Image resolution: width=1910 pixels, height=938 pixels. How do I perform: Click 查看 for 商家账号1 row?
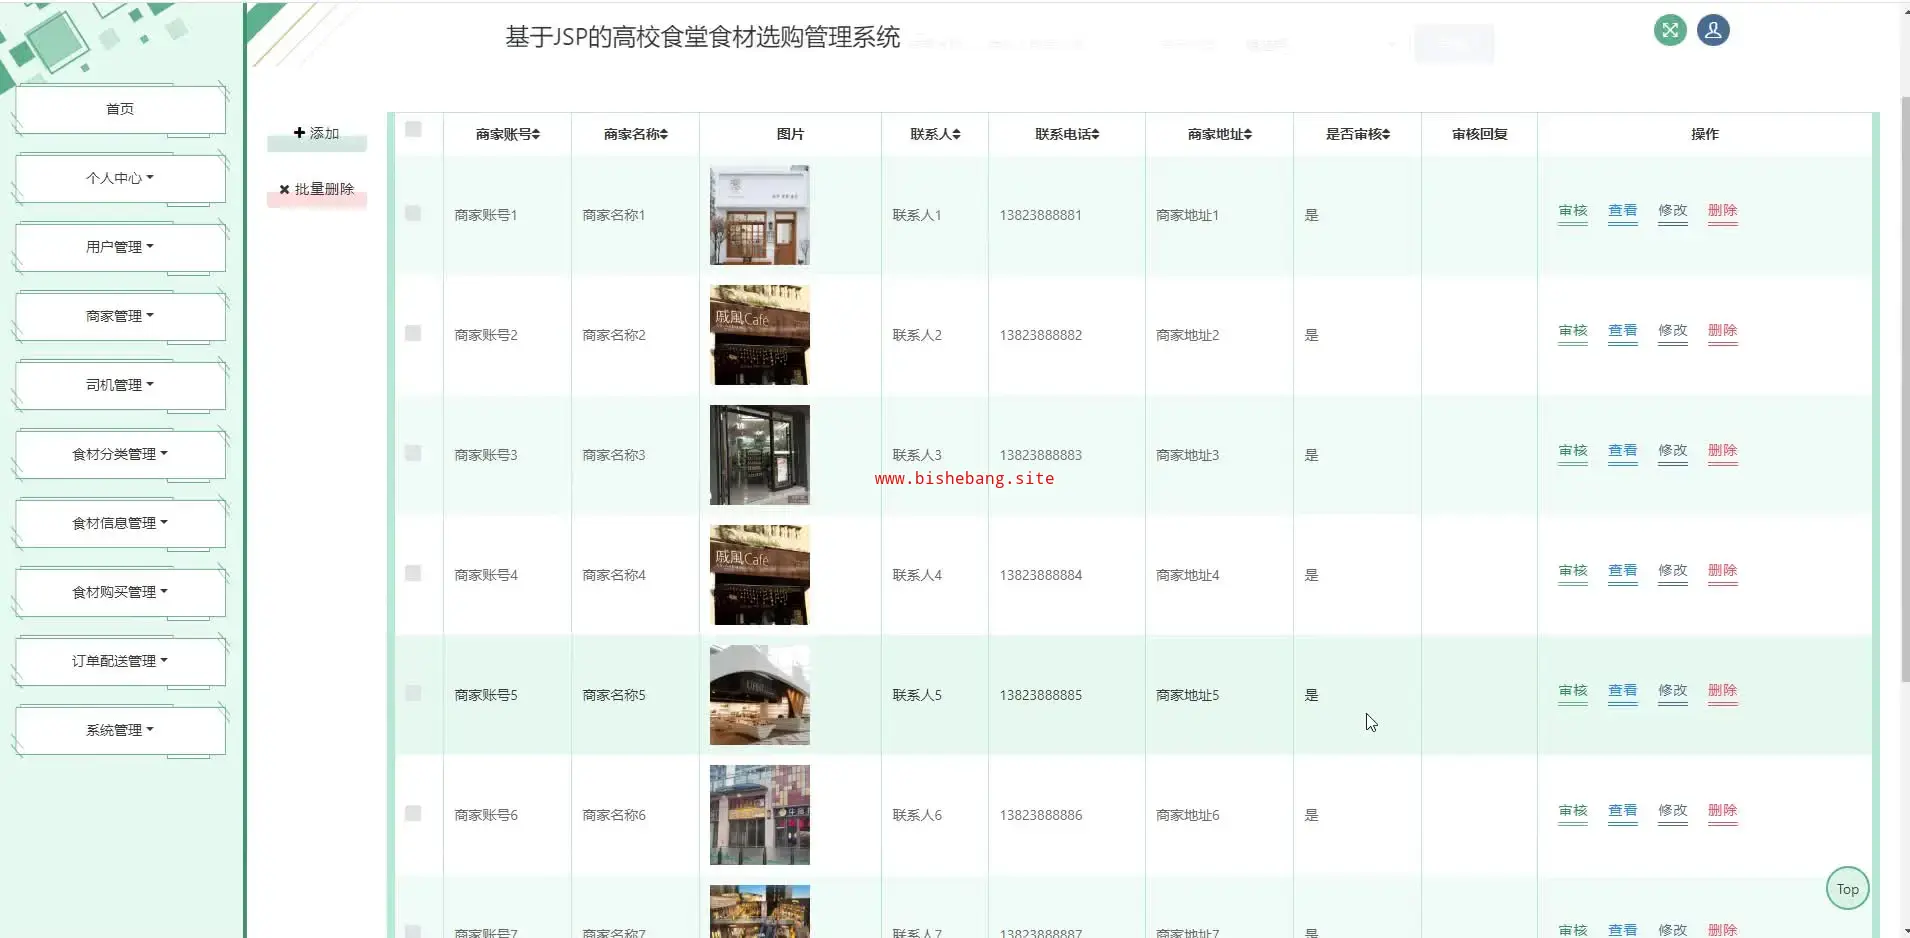[1623, 211]
